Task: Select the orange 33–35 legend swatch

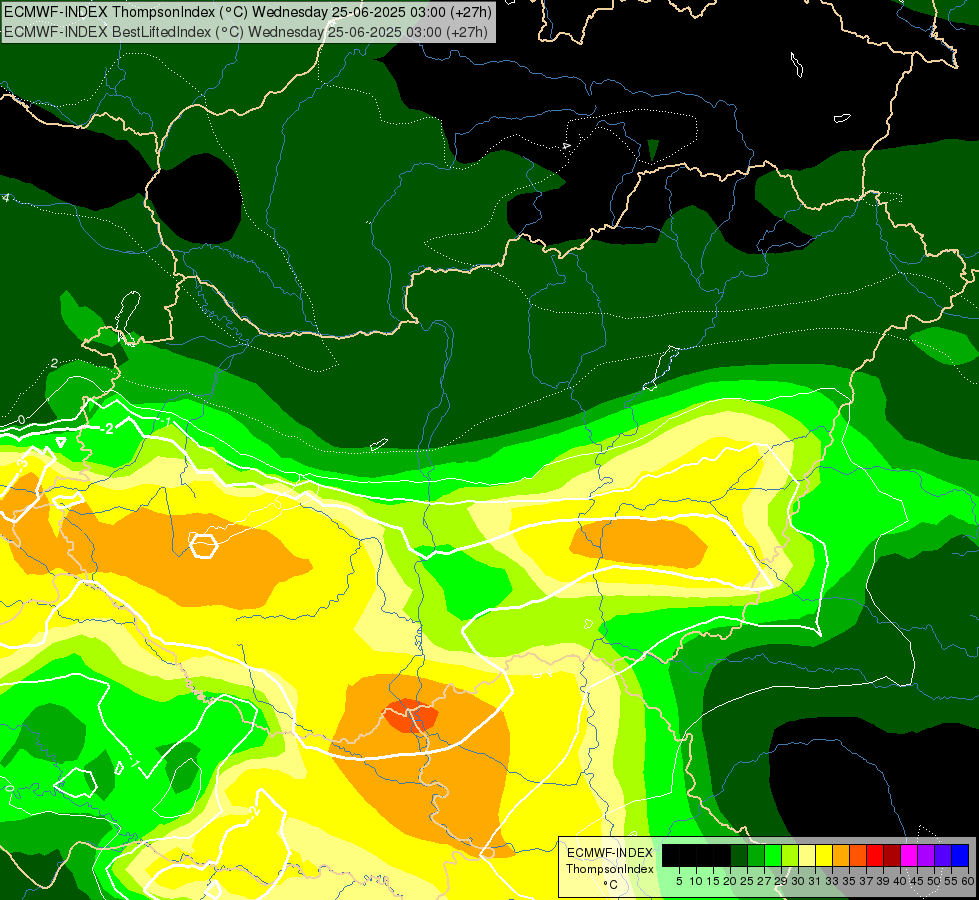Action: click(841, 855)
